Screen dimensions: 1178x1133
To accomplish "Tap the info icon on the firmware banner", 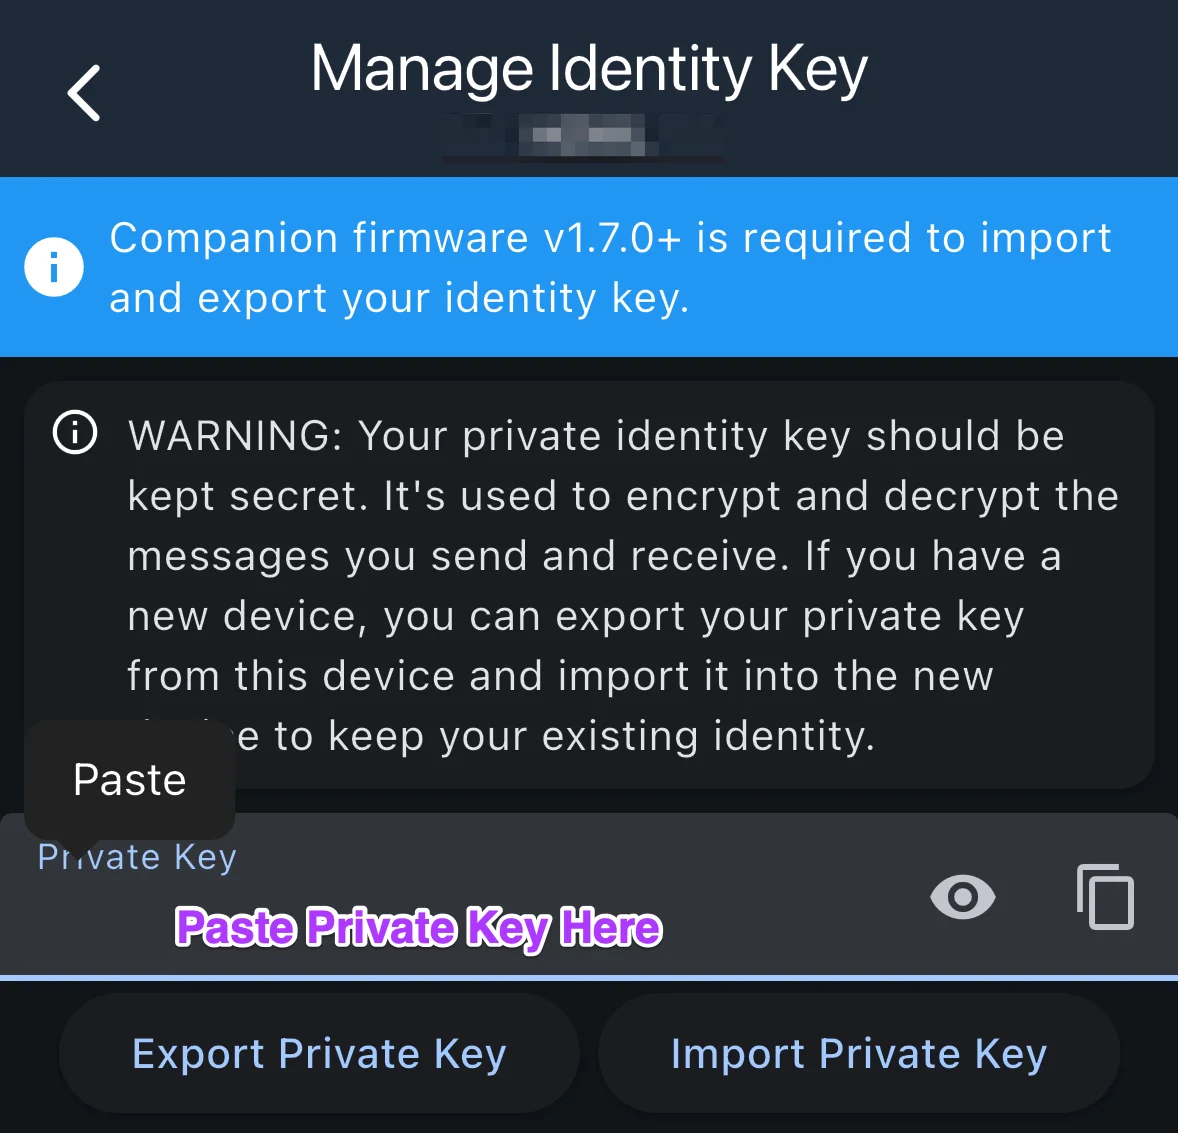I will (x=54, y=266).
